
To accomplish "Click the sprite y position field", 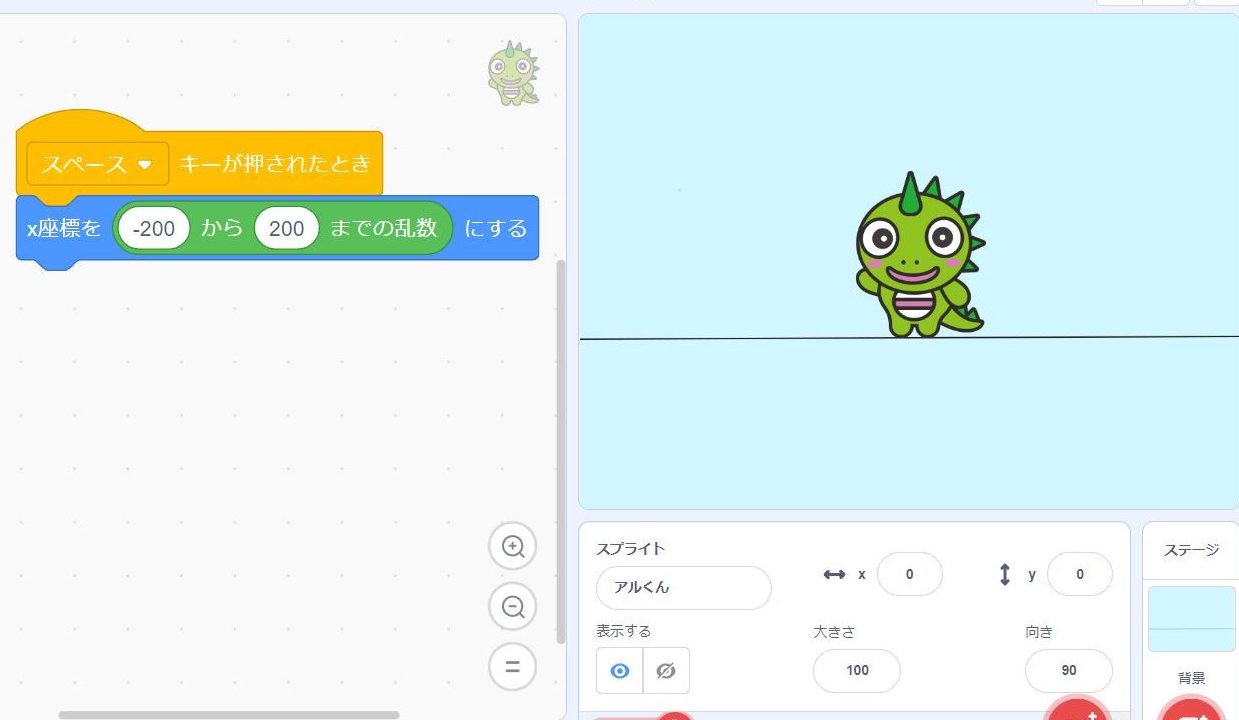I will click(x=1080, y=574).
